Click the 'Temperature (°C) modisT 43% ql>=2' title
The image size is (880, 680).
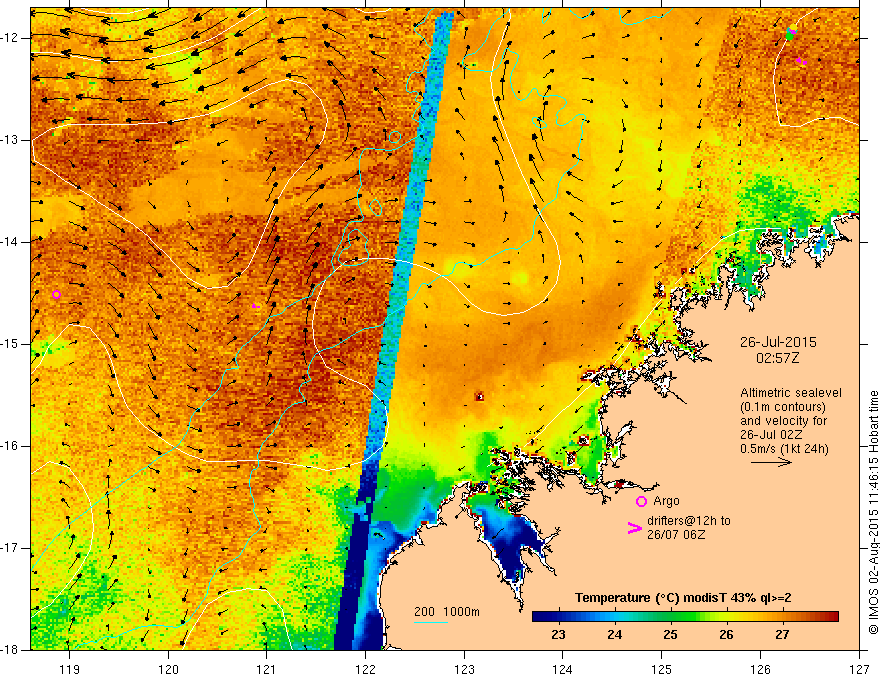click(x=683, y=598)
